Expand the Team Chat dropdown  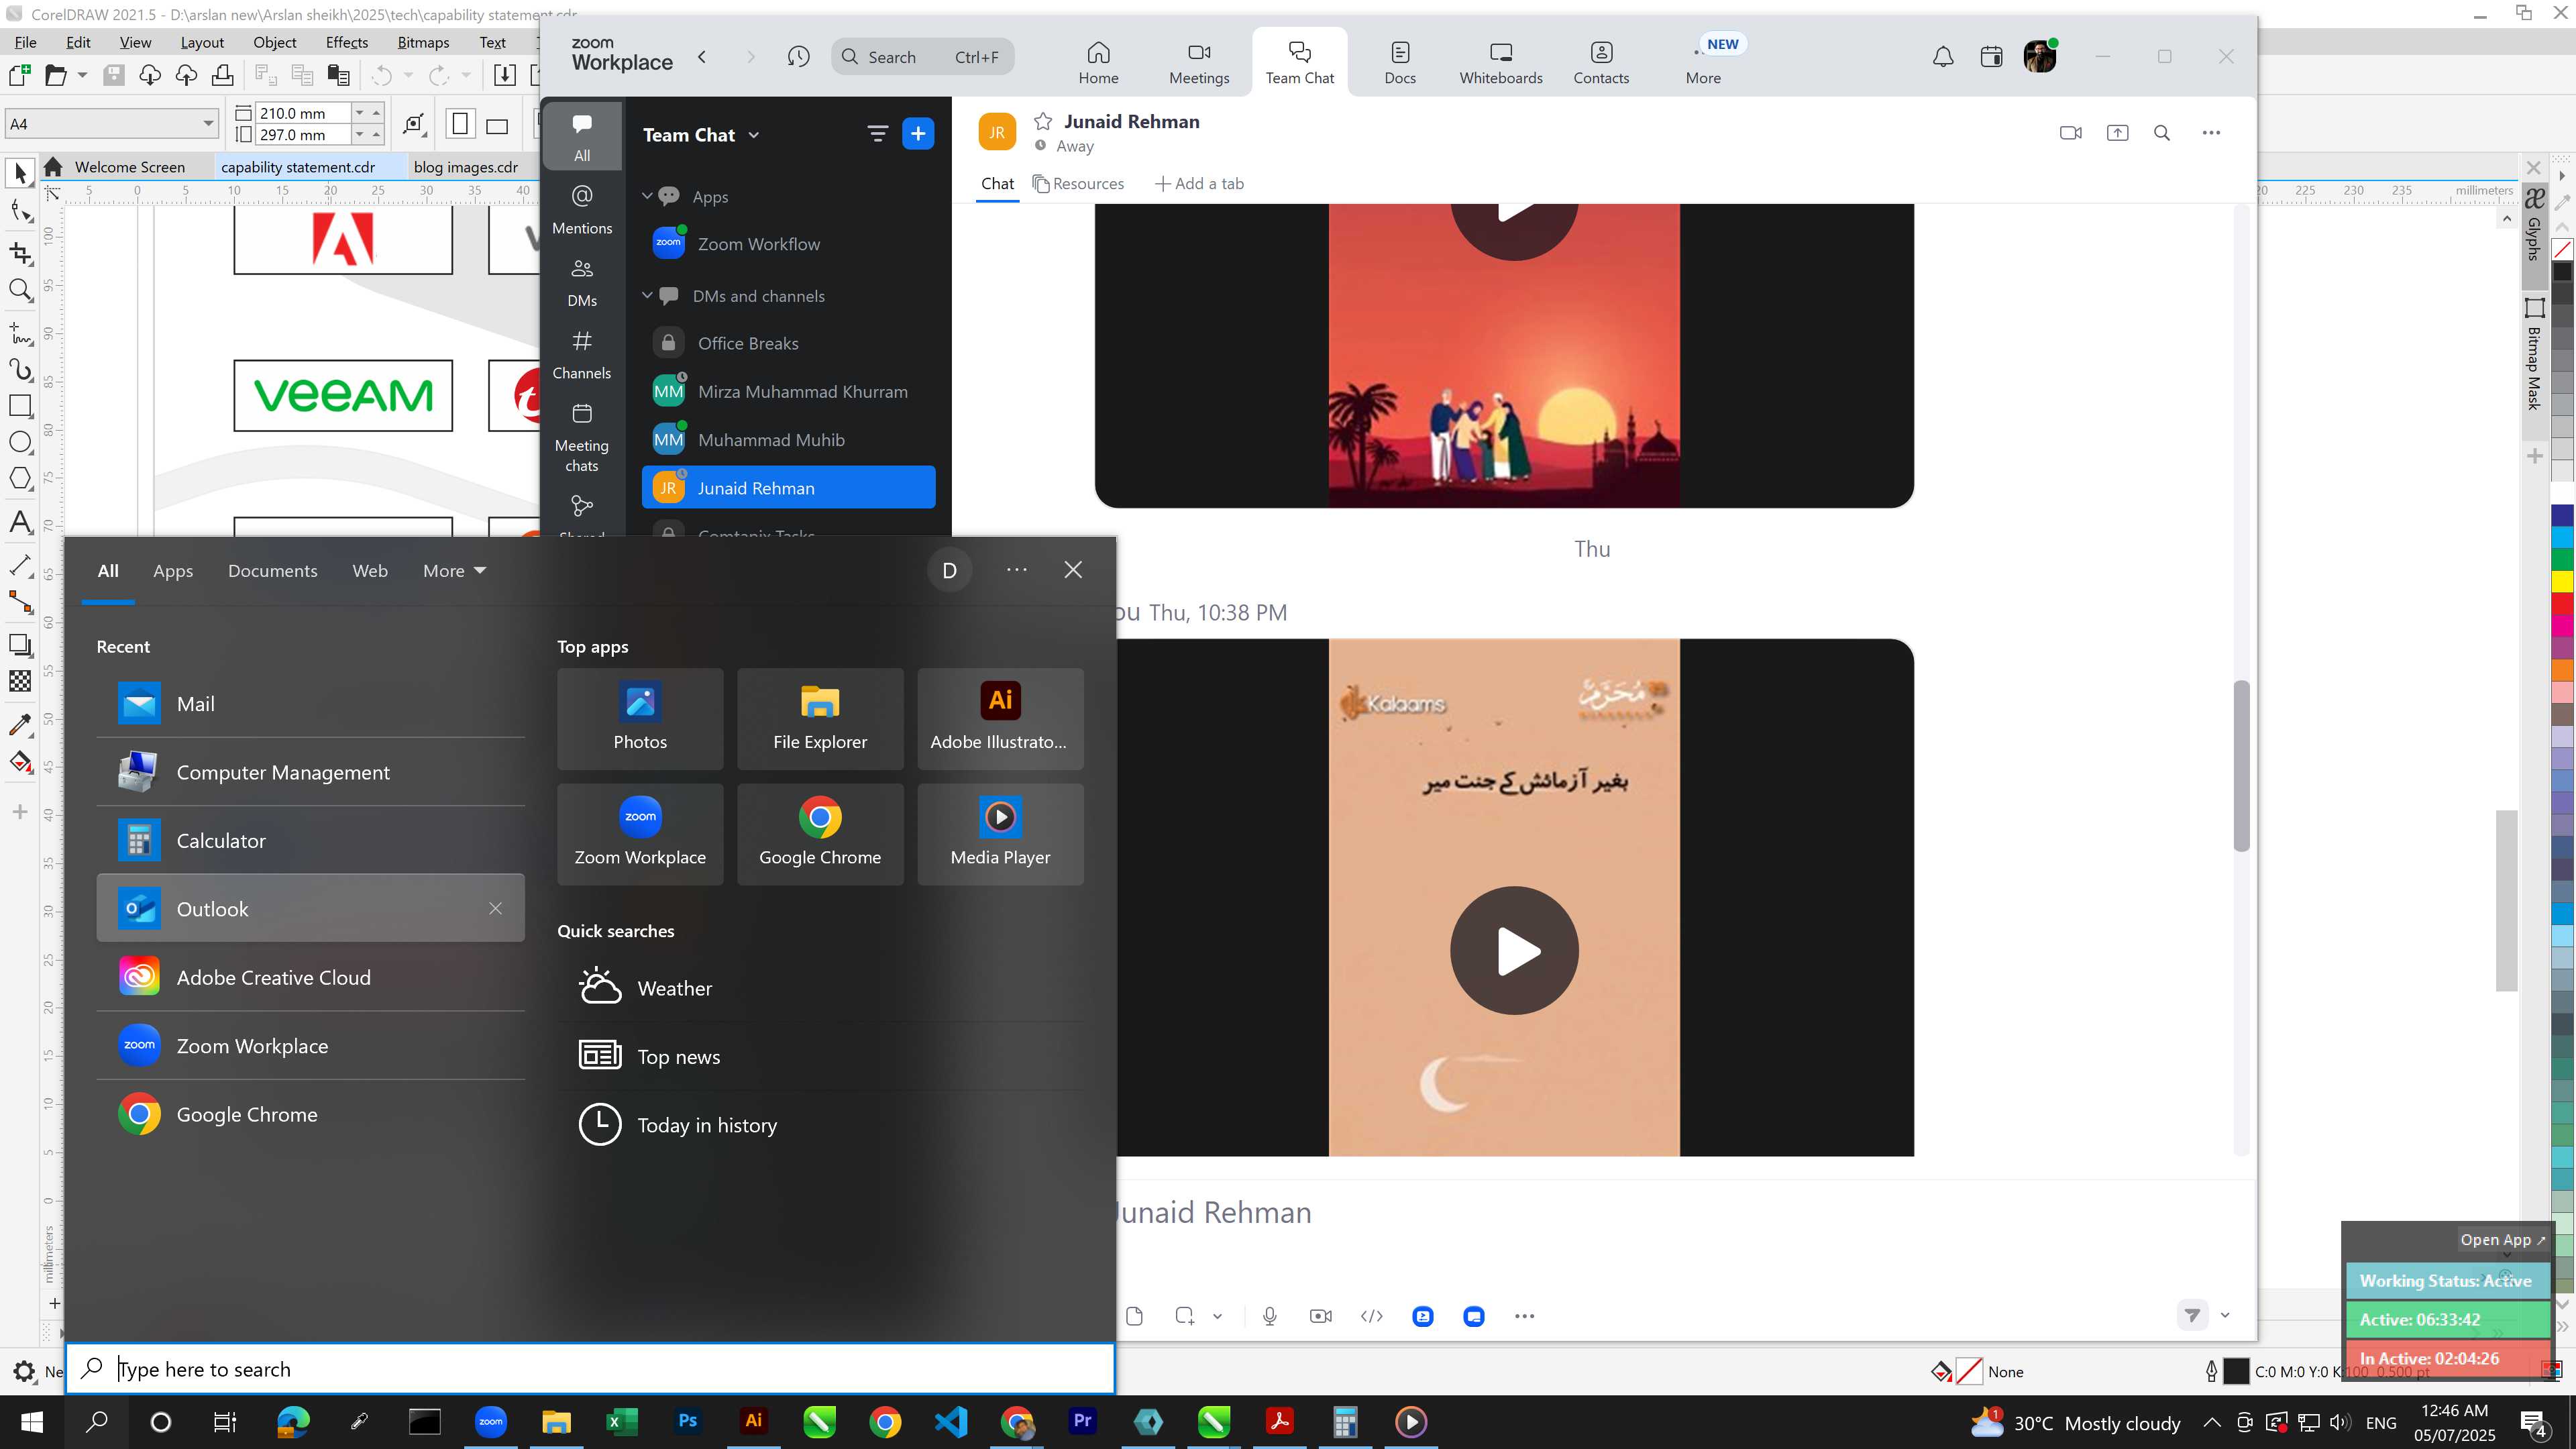pos(754,135)
